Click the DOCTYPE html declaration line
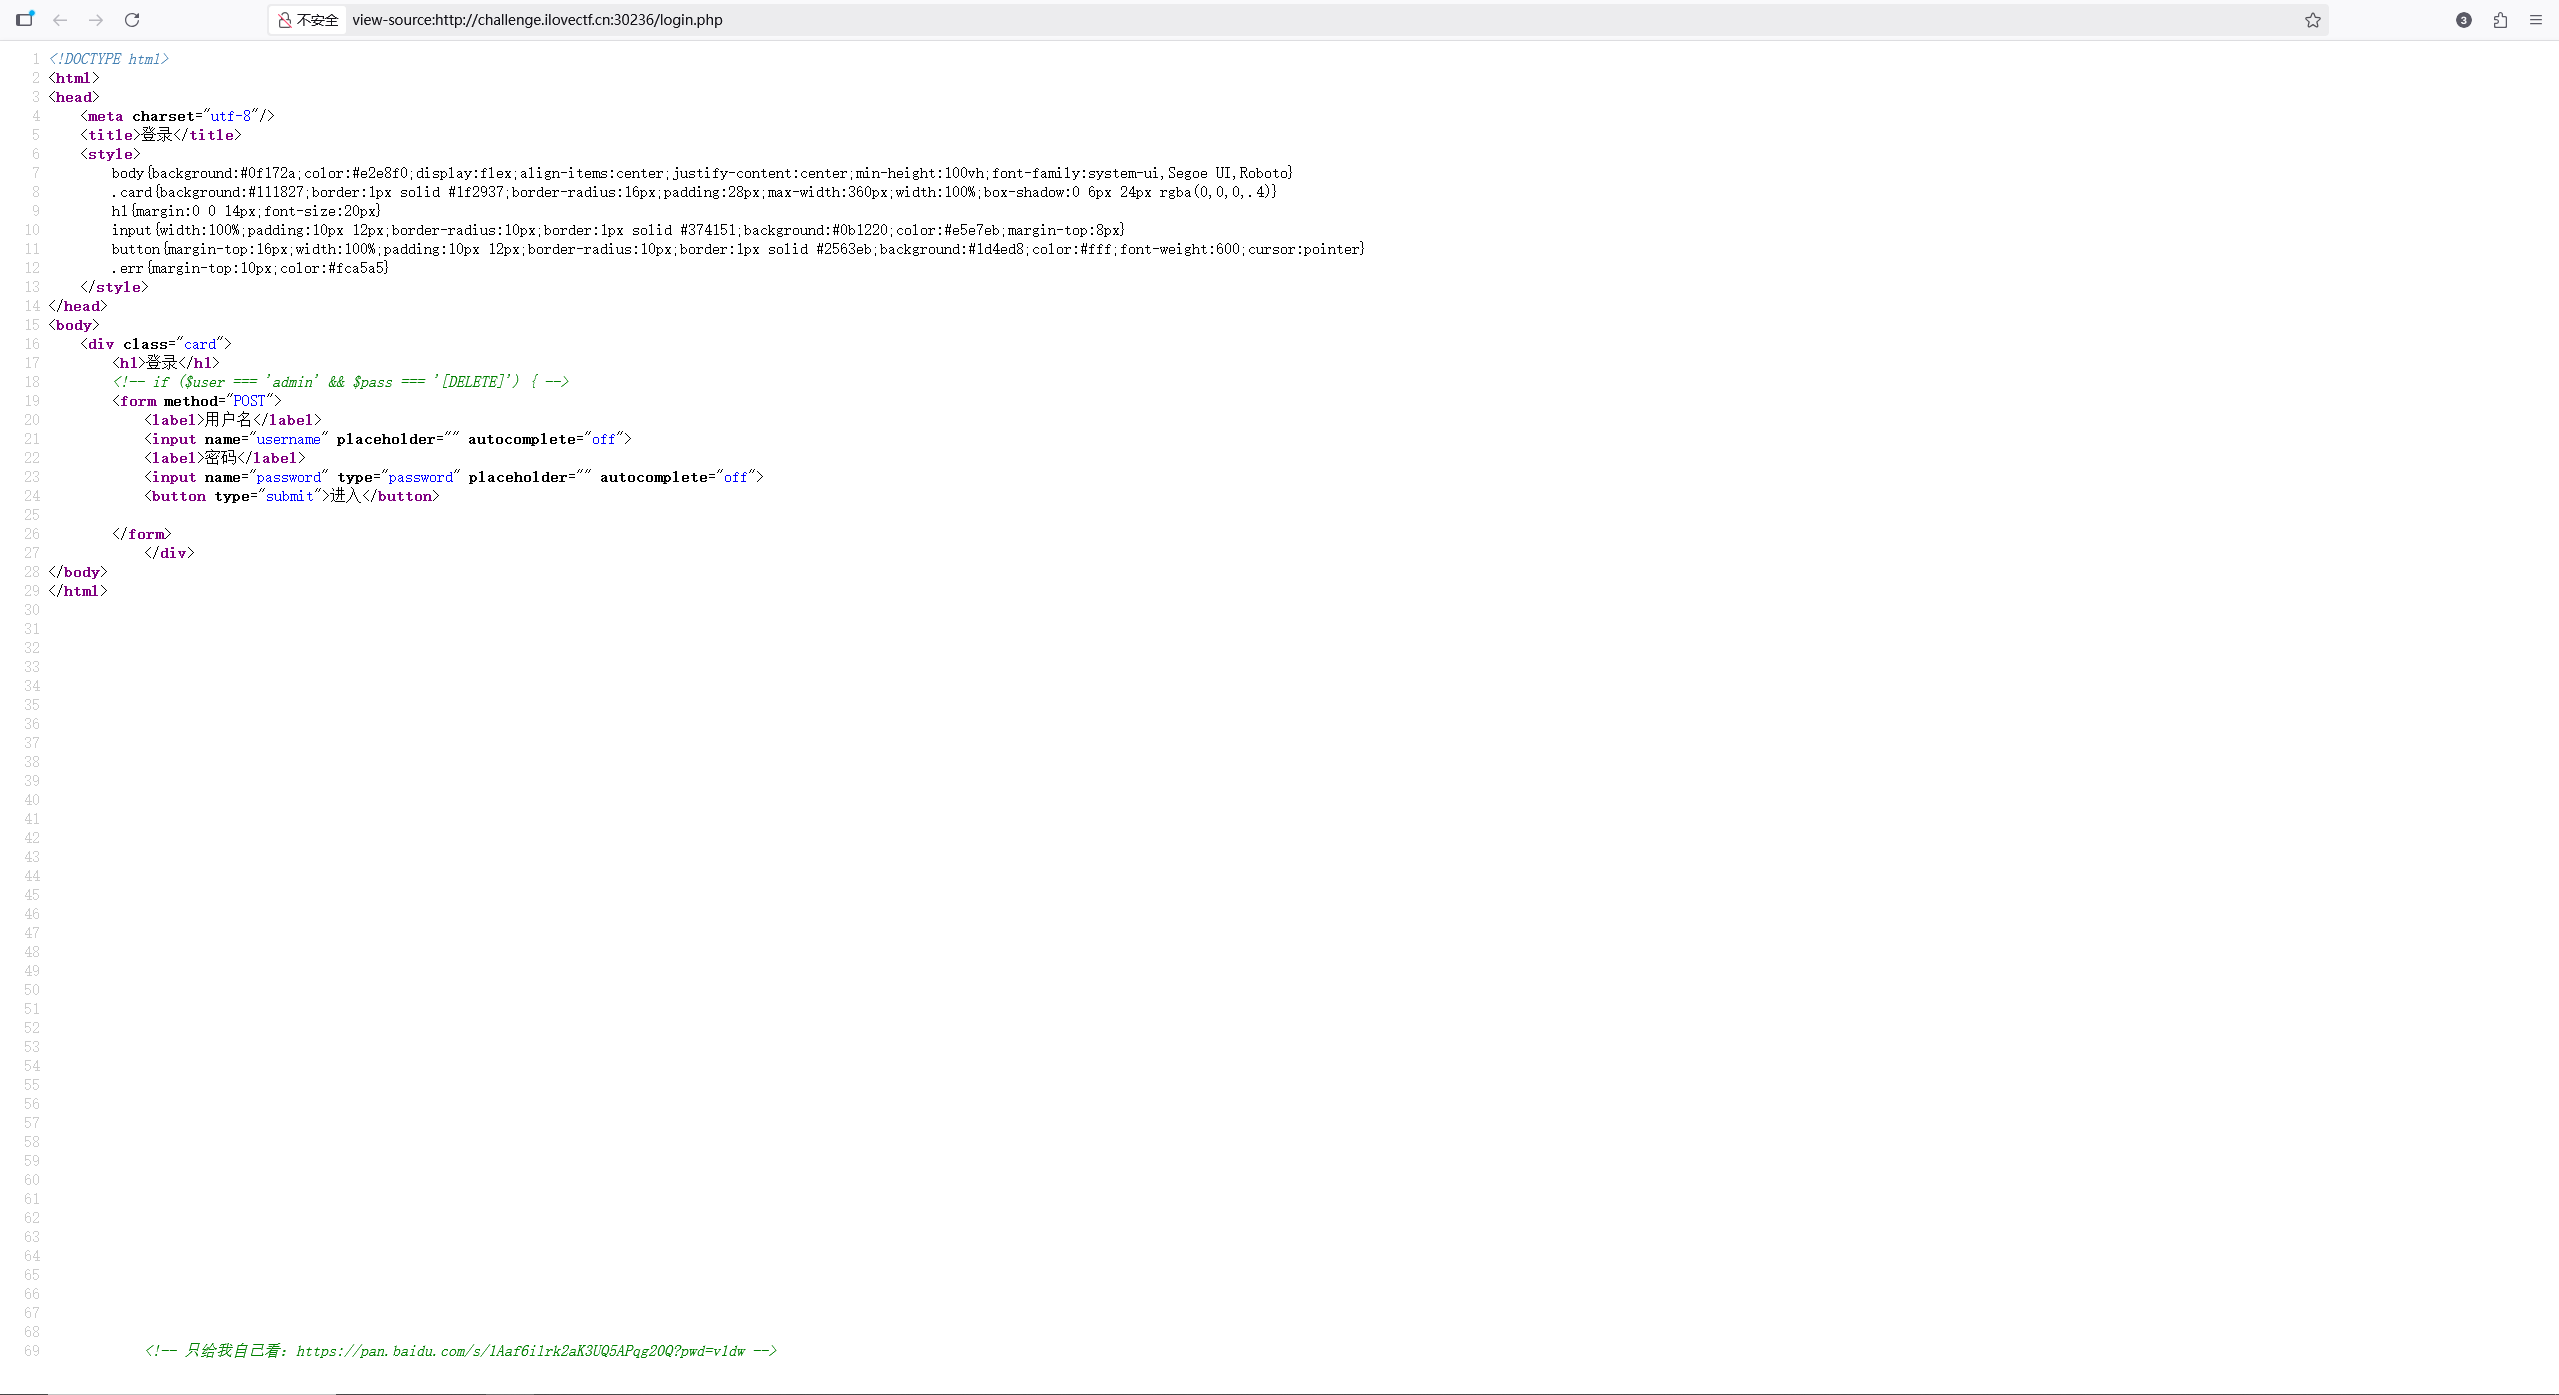This screenshot has width=2559, height=1395. click(108, 59)
